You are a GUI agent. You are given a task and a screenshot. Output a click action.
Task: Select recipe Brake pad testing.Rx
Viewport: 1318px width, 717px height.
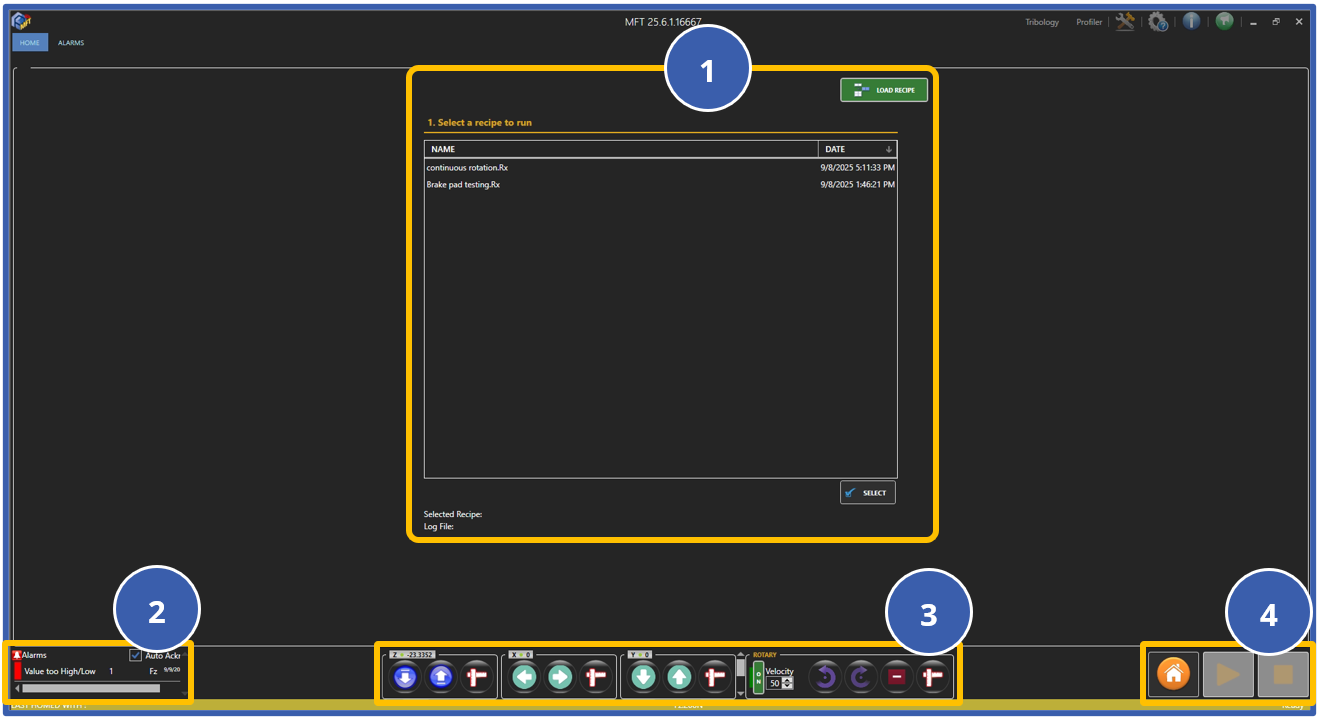point(661,185)
